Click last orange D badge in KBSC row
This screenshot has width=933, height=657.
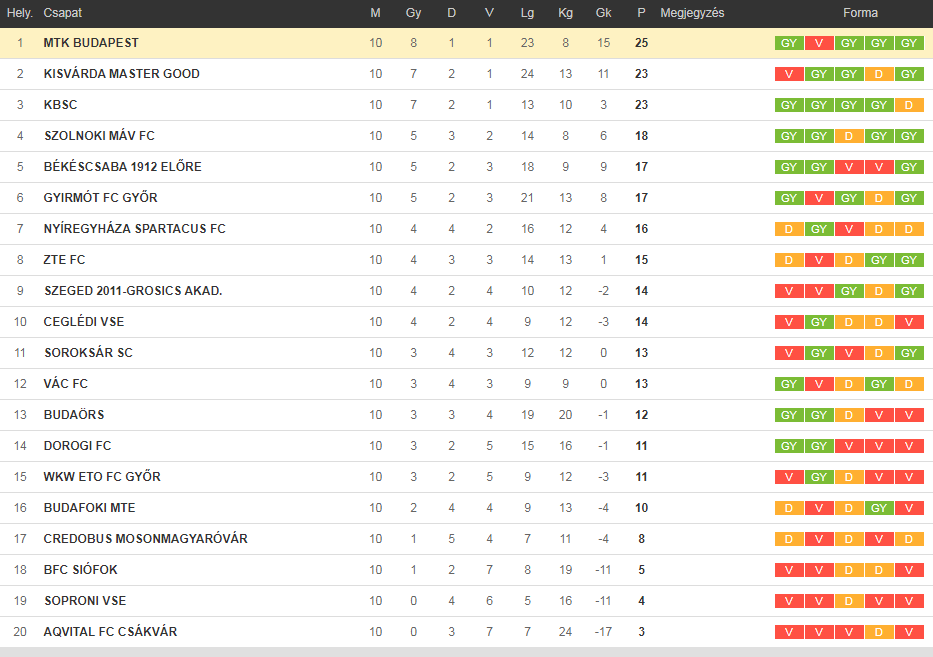(x=909, y=105)
